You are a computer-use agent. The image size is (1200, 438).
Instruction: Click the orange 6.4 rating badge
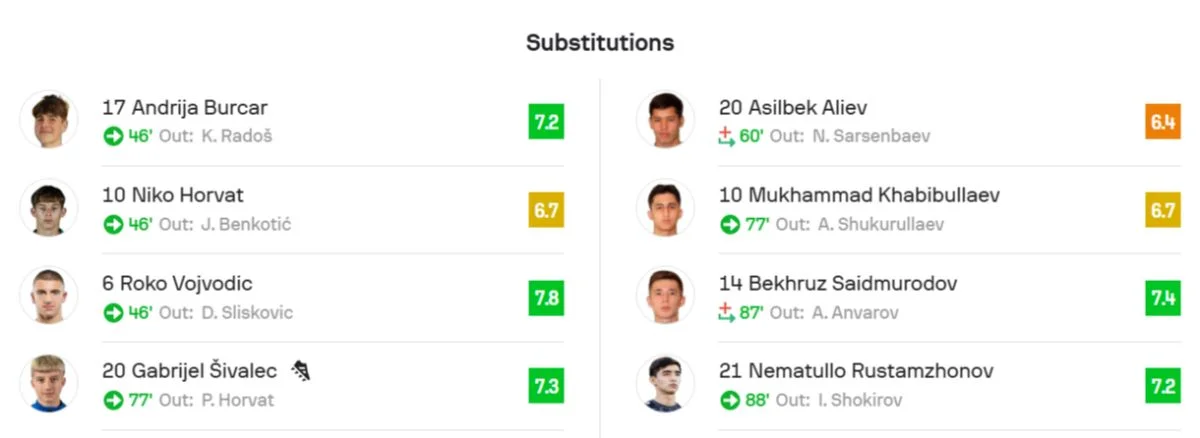pyautogui.click(x=1163, y=122)
